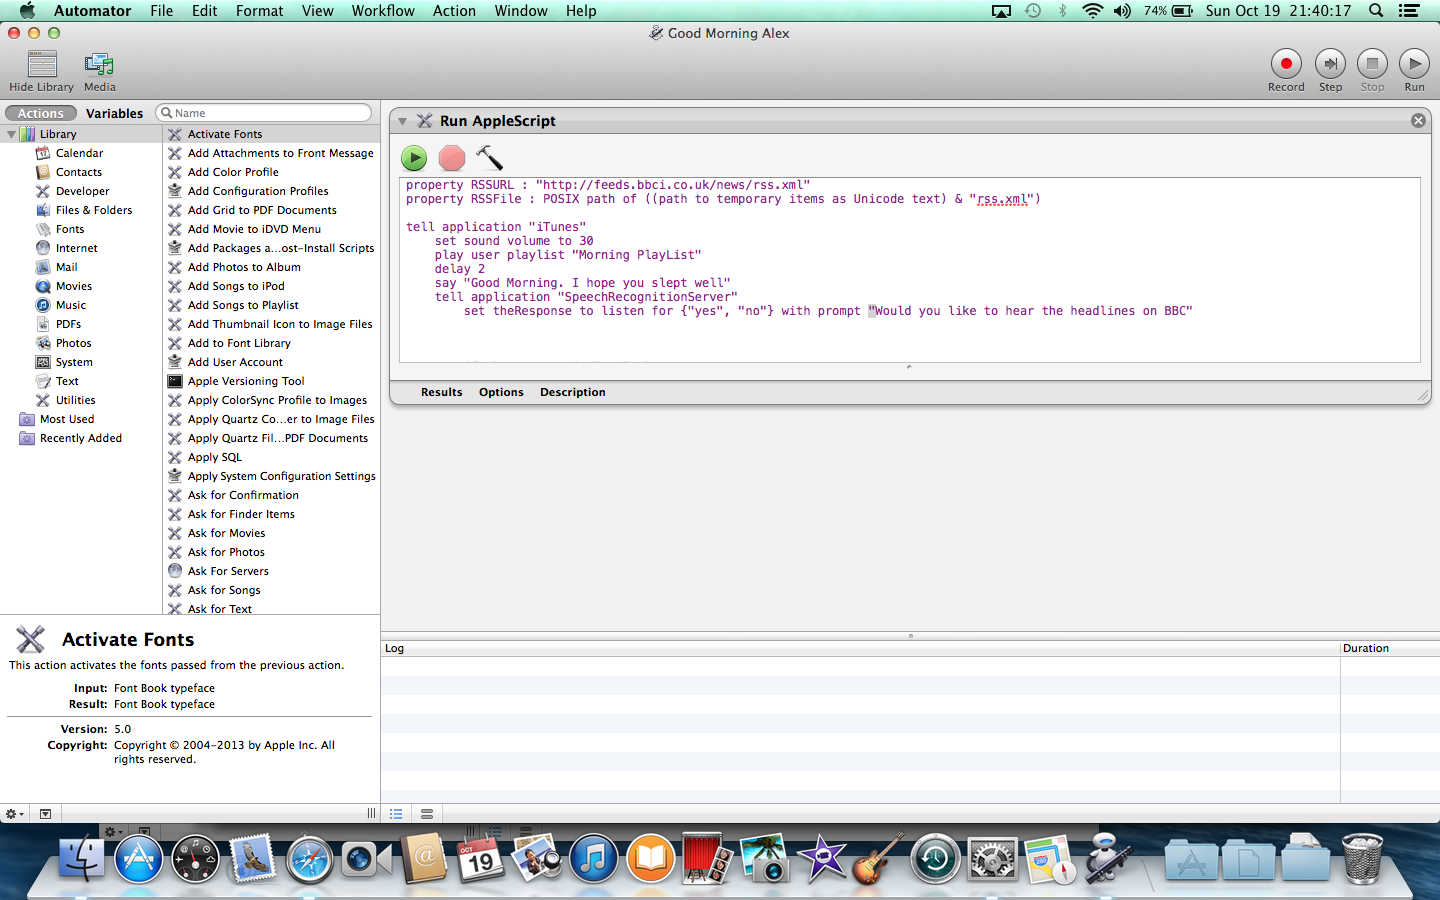This screenshot has width=1440, height=900.
Task: Run the workflow with the Run icon
Action: click(x=1414, y=63)
